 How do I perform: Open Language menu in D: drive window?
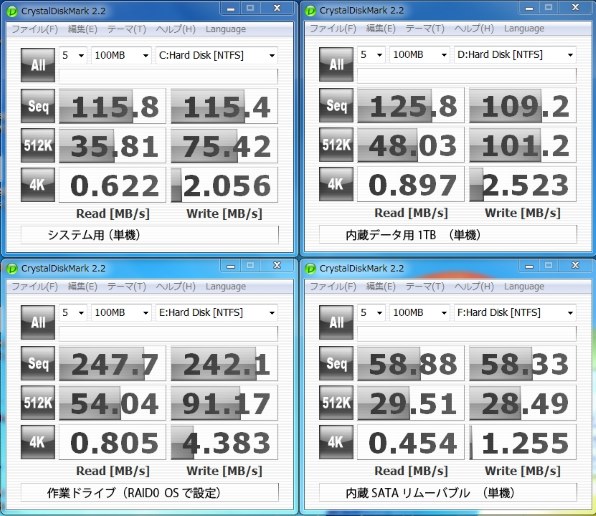click(x=524, y=28)
